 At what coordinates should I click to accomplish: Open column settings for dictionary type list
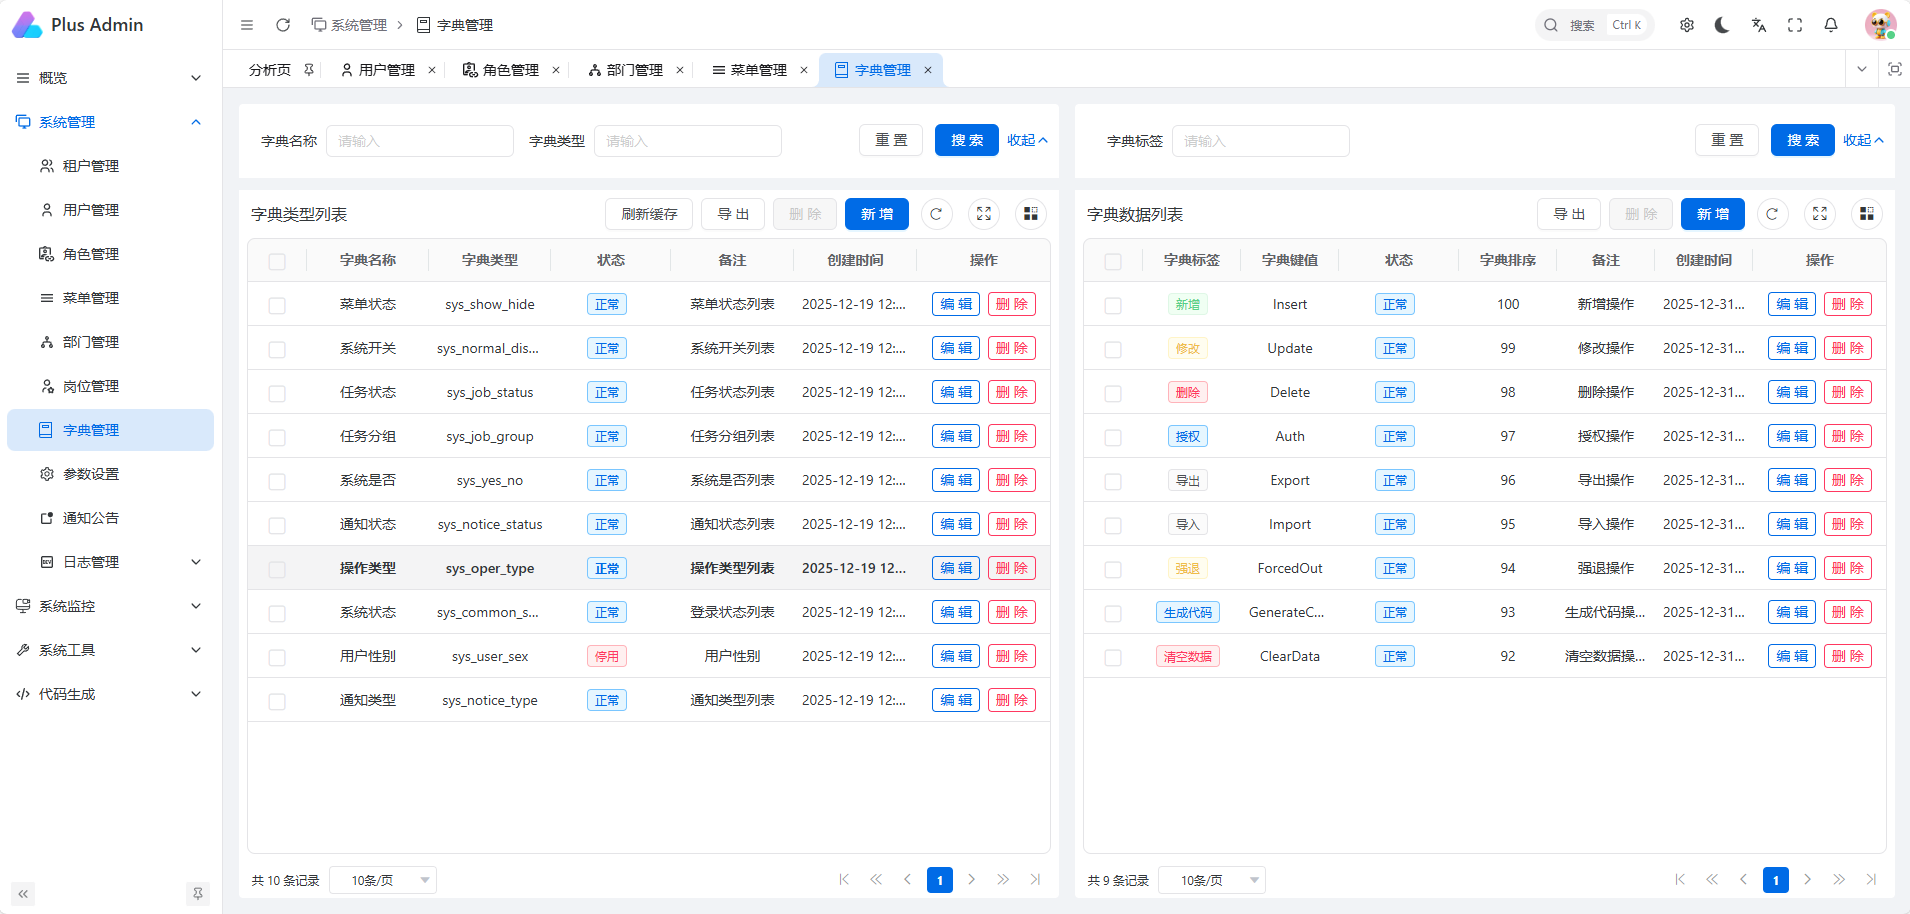(1031, 214)
